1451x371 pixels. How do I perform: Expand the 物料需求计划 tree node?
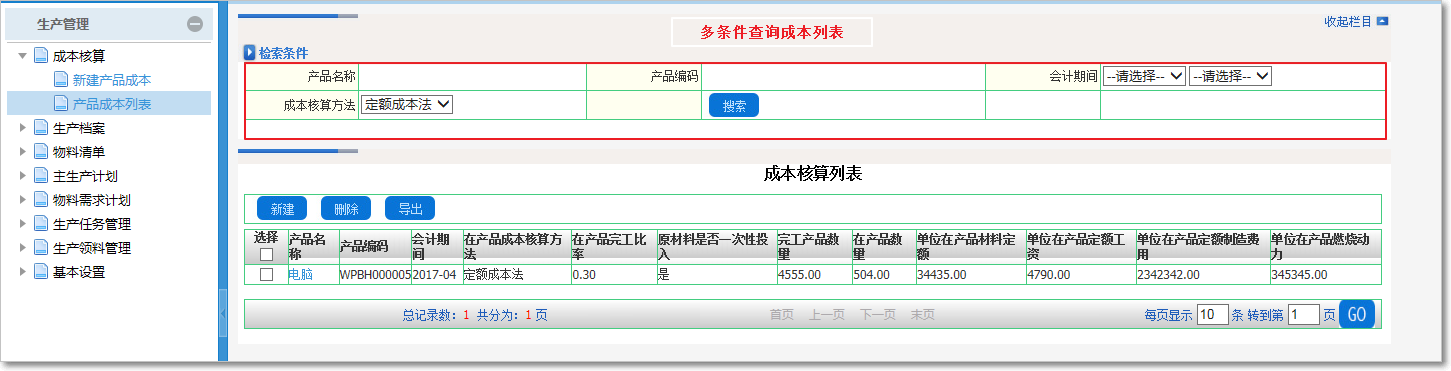coord(23,200)
